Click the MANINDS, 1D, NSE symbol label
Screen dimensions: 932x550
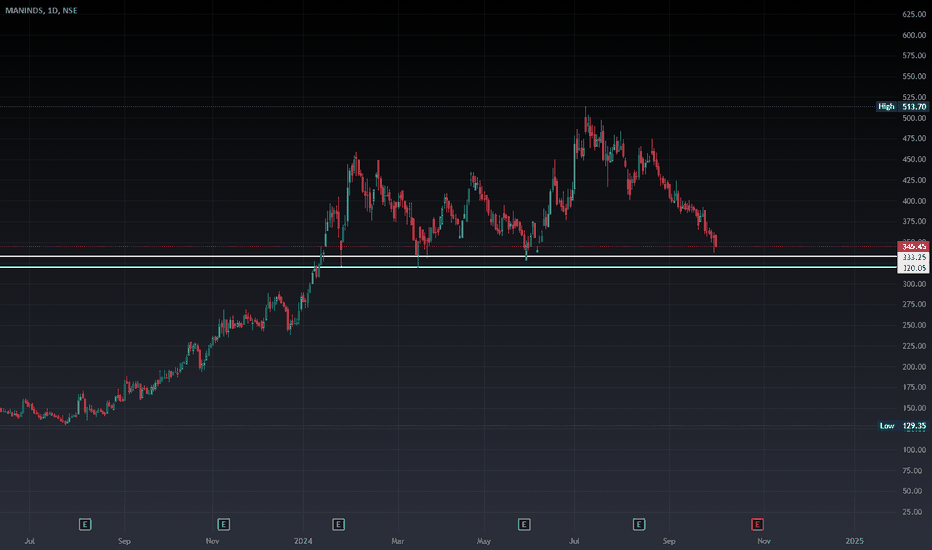click(41, 10)
